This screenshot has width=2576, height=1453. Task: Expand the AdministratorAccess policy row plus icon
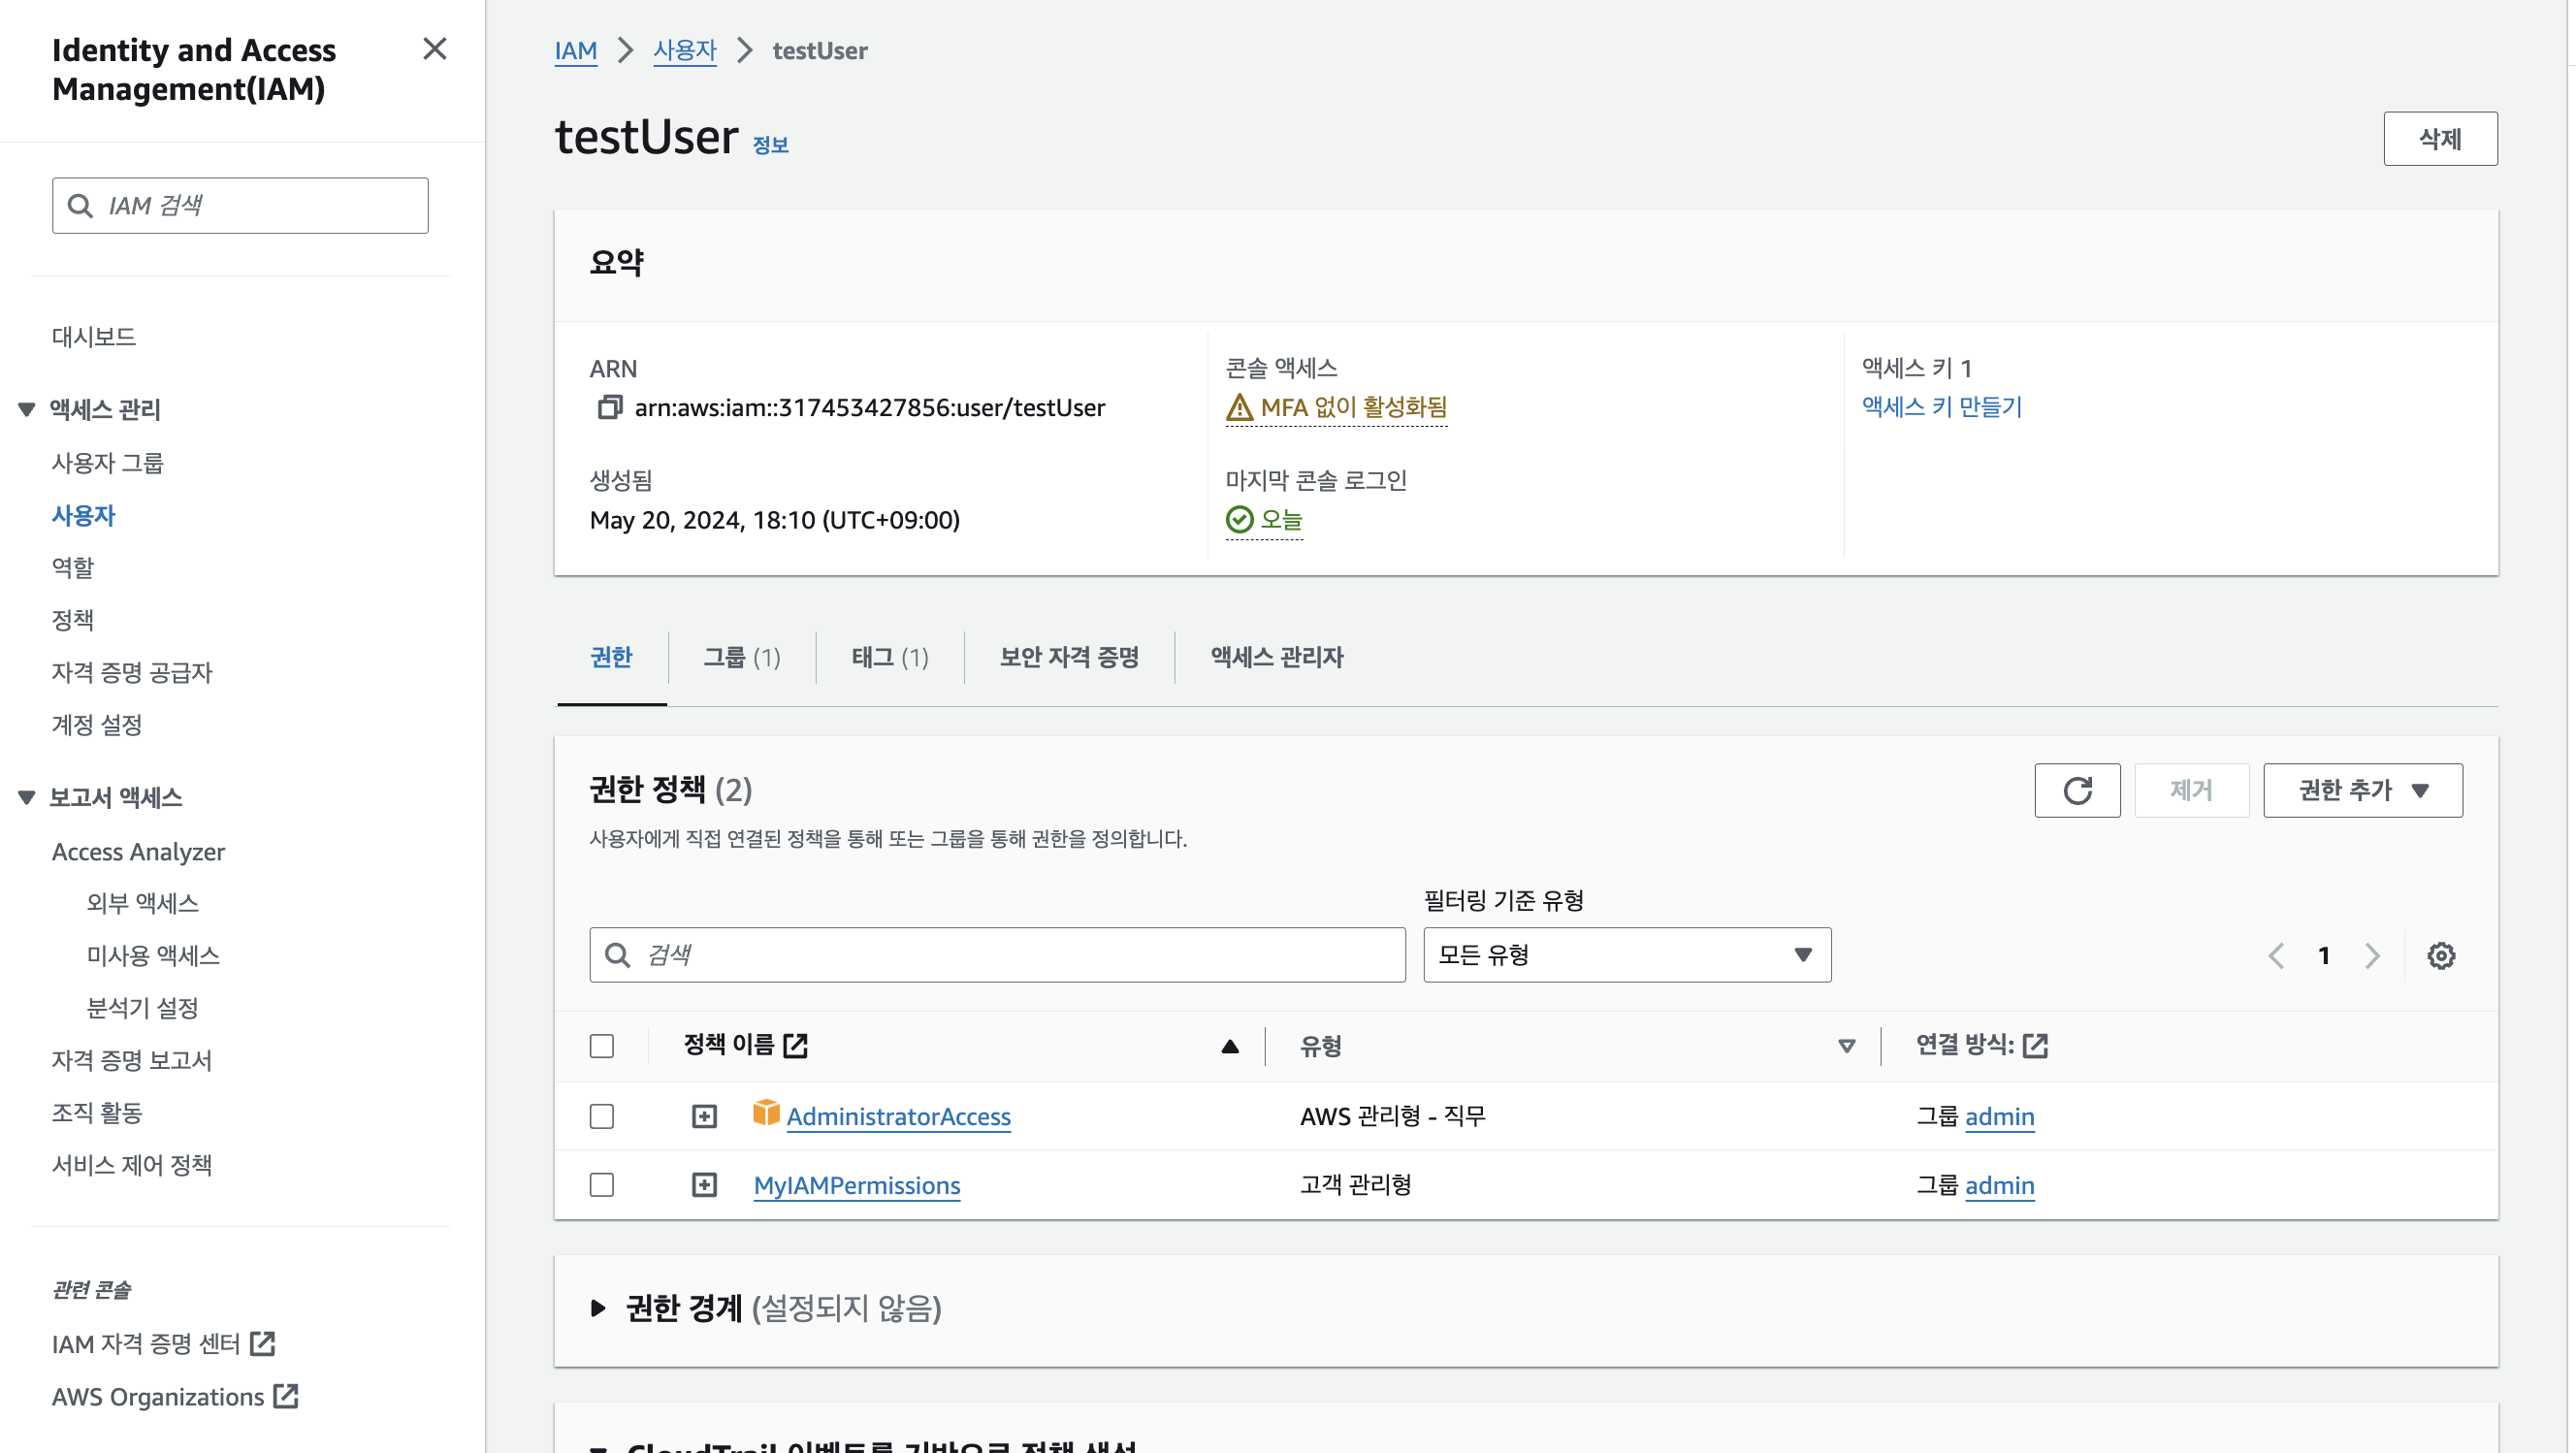point(704,1116)
